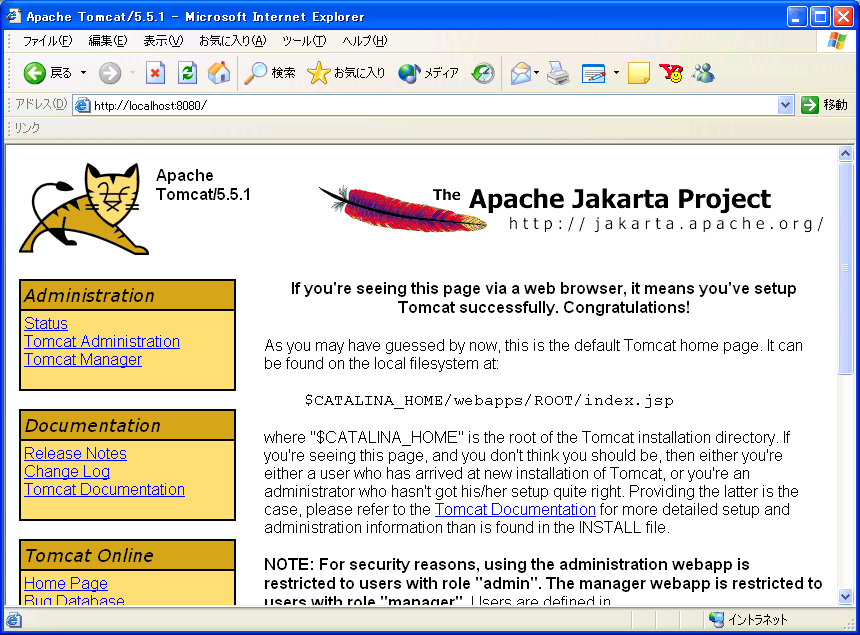Open the Status link
Screen dimensions: 860x635
46,324
